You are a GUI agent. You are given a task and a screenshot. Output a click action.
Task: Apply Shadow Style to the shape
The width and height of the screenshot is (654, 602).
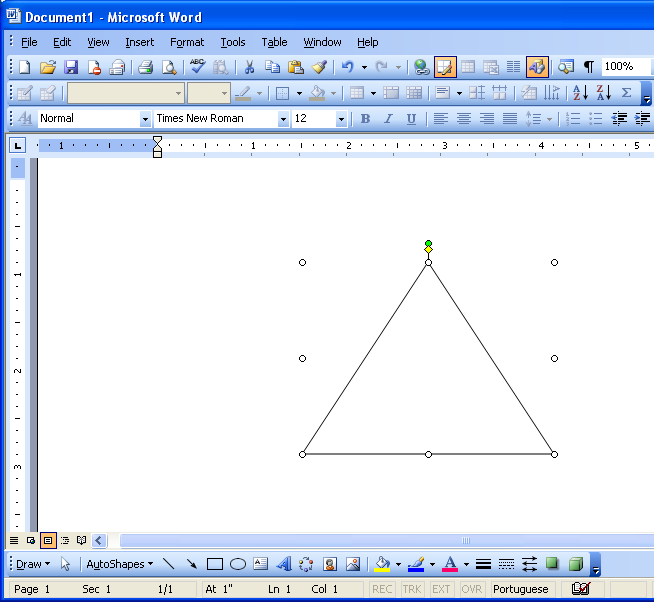(552, 564)
